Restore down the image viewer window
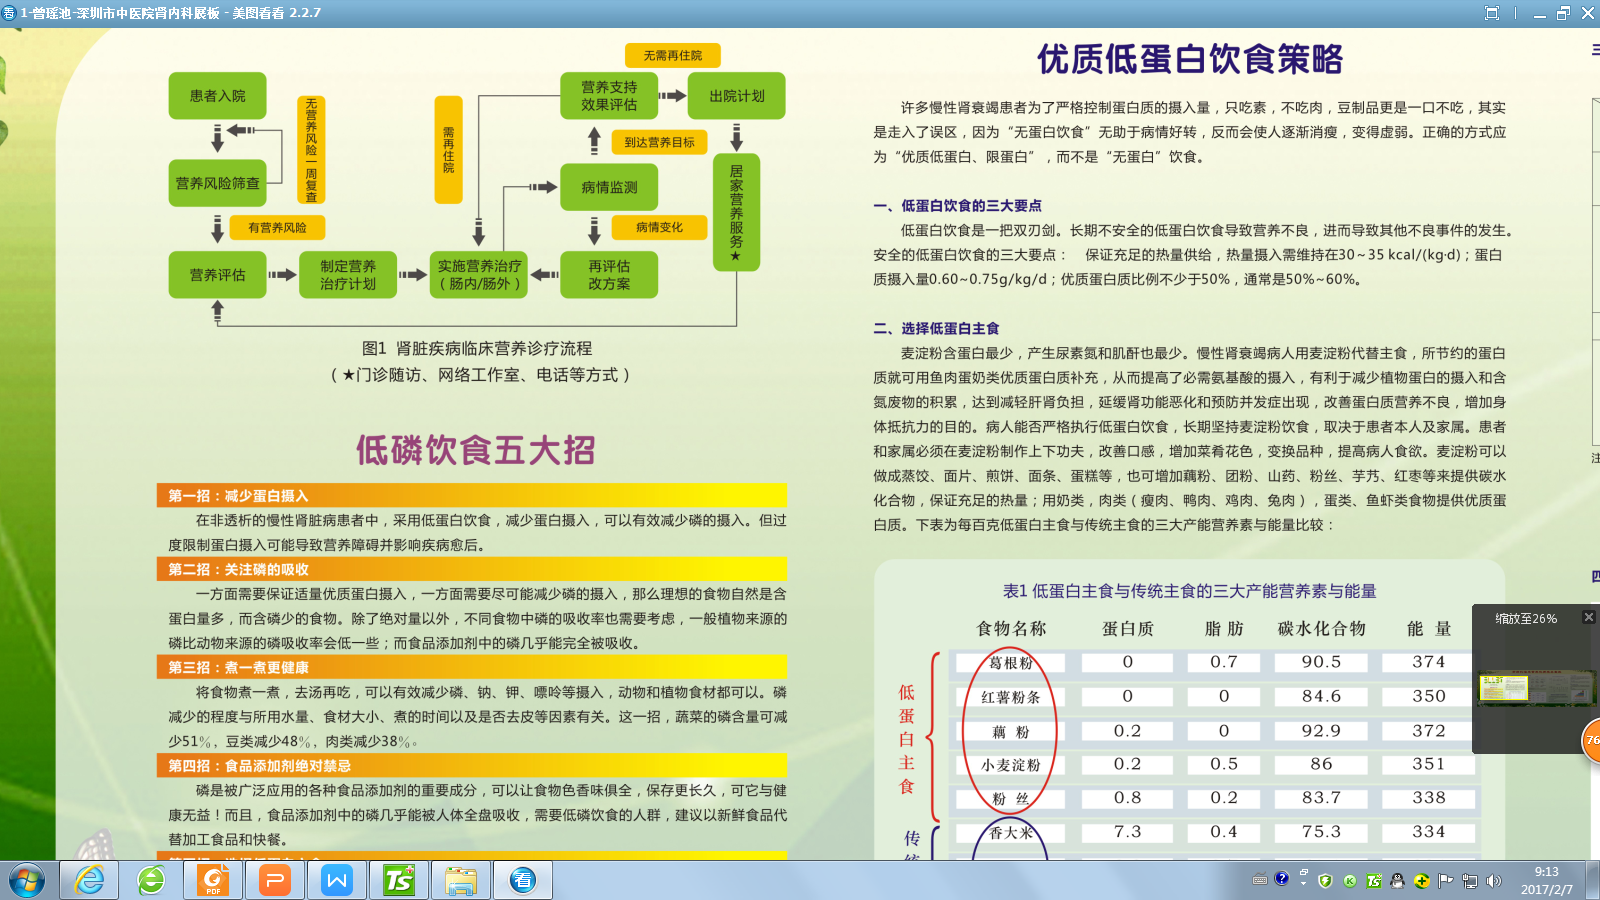Viewport: 1600px width, 900px height. [1563, 13]
